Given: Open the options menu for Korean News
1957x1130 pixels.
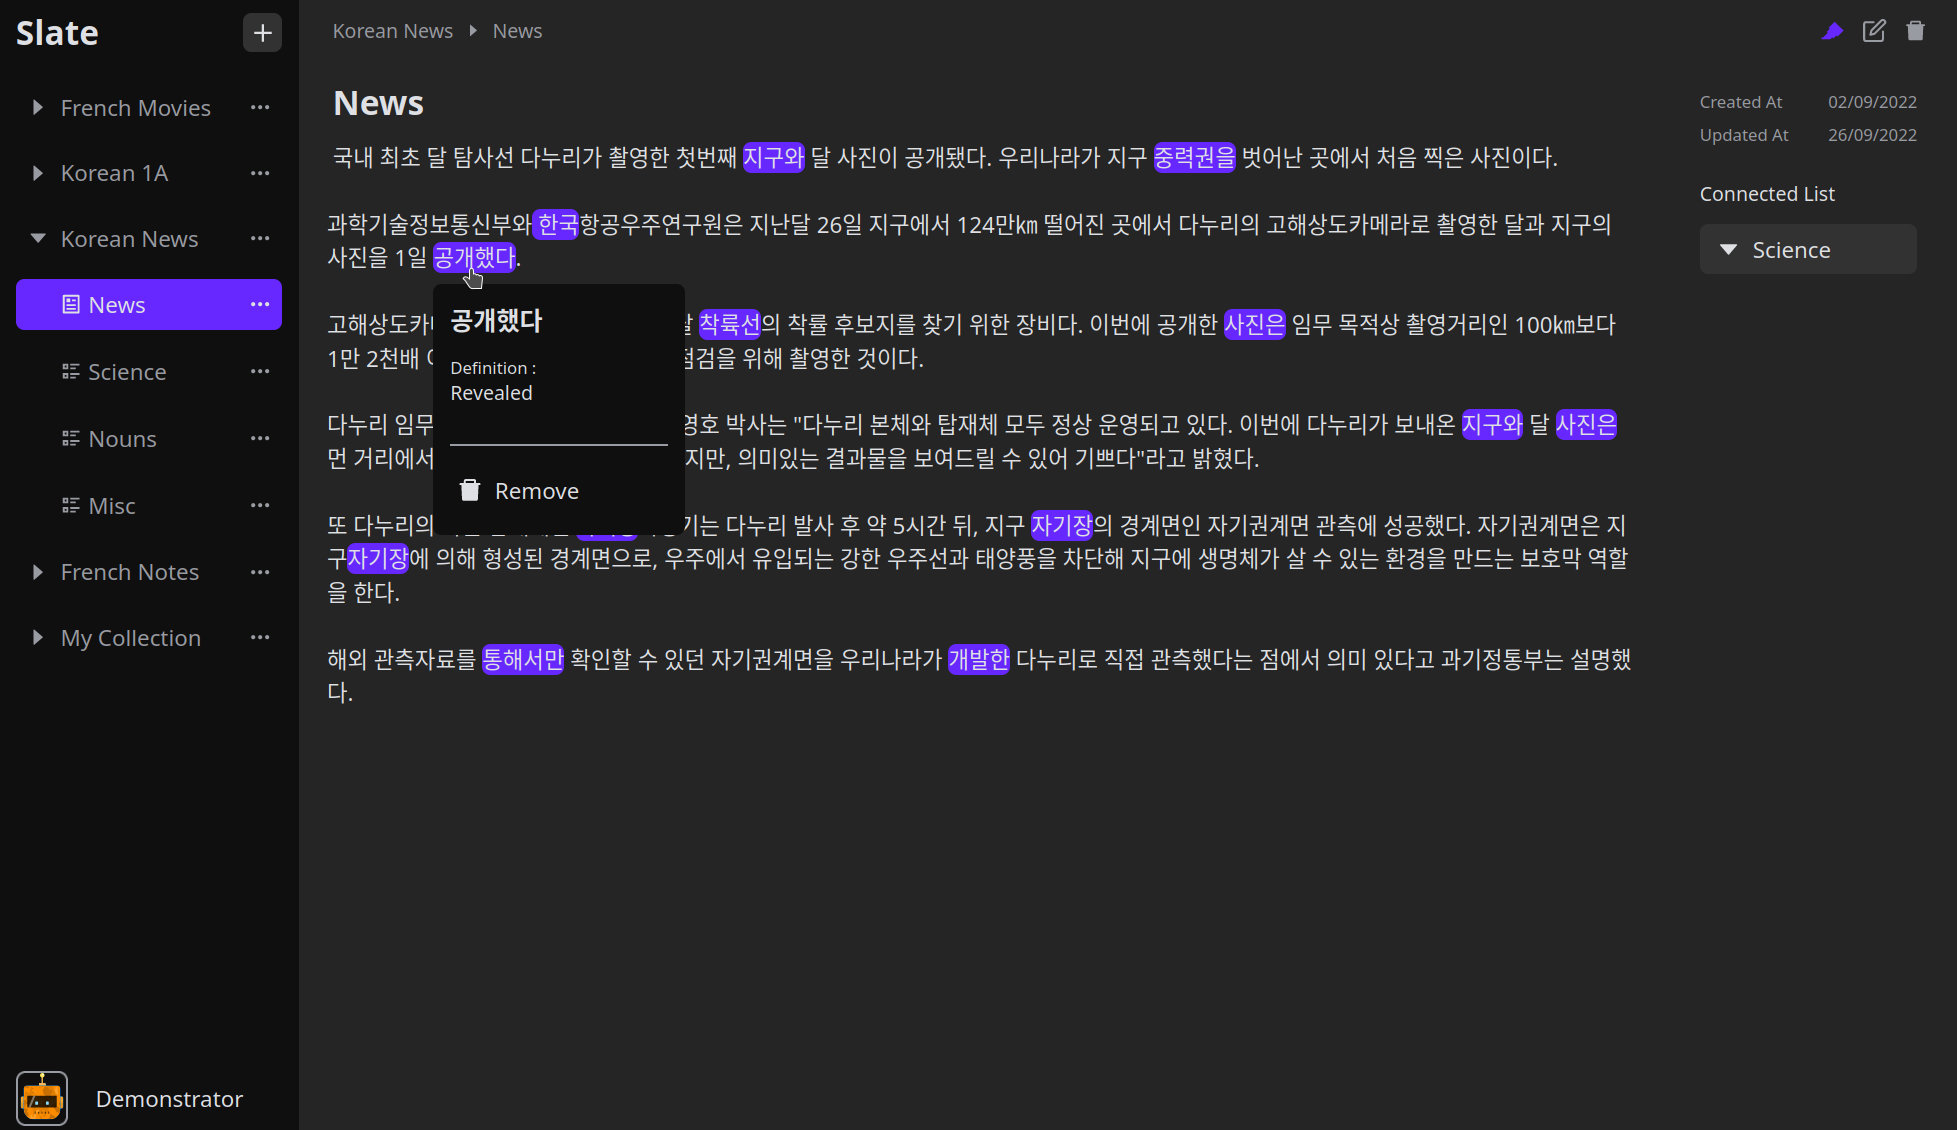Looking at the screenshot, I should (x=260, y=238).
